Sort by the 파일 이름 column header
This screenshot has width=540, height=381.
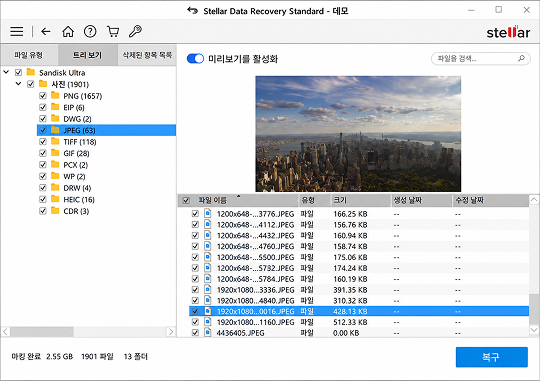point(238,200)
